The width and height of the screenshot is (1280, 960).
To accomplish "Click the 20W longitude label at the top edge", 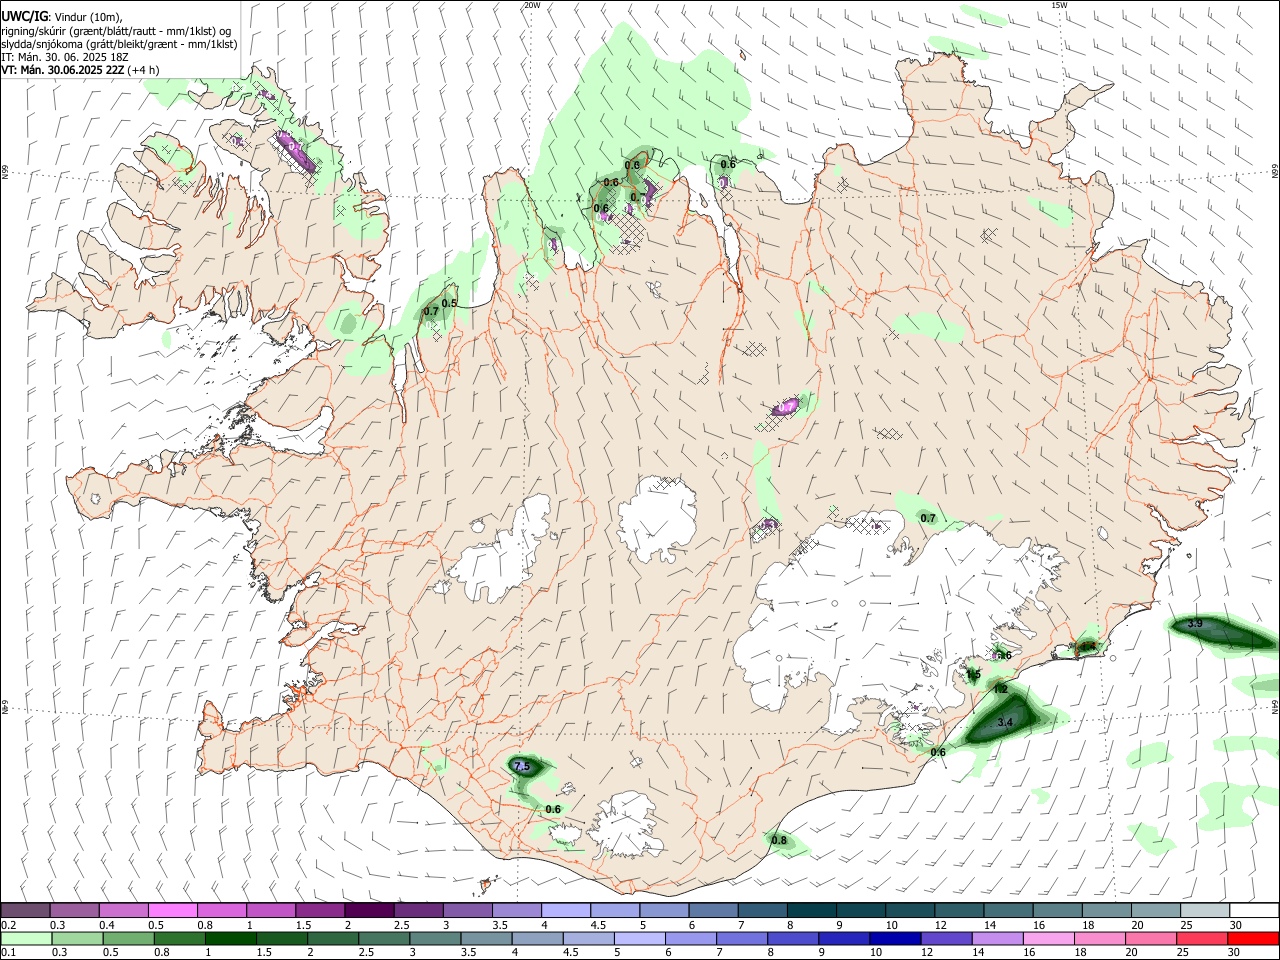I will tap(532, 5).
